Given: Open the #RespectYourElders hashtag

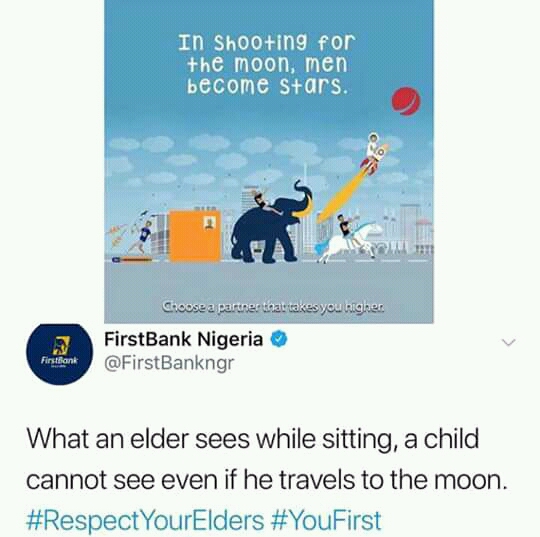Looking at the screenshot, I should click(x=145, y=520).
